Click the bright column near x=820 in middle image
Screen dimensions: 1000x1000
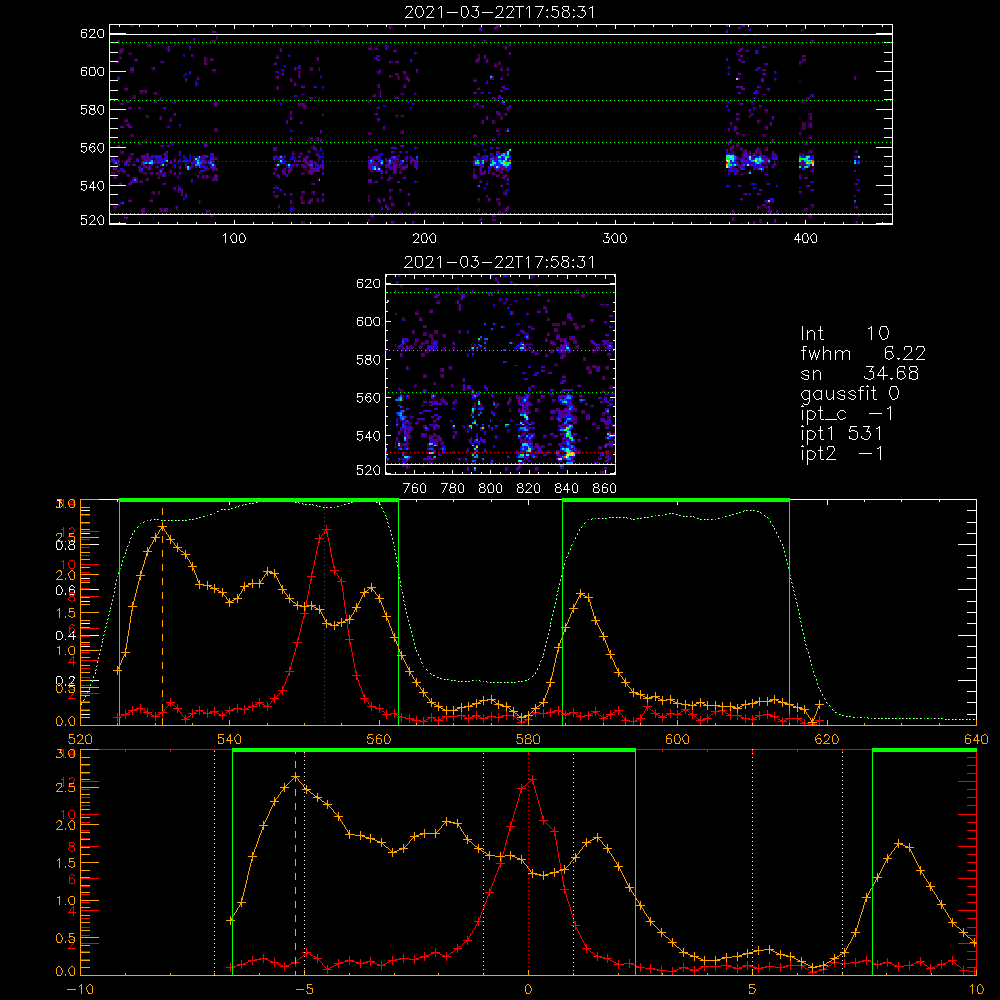(x=525, y=429)
